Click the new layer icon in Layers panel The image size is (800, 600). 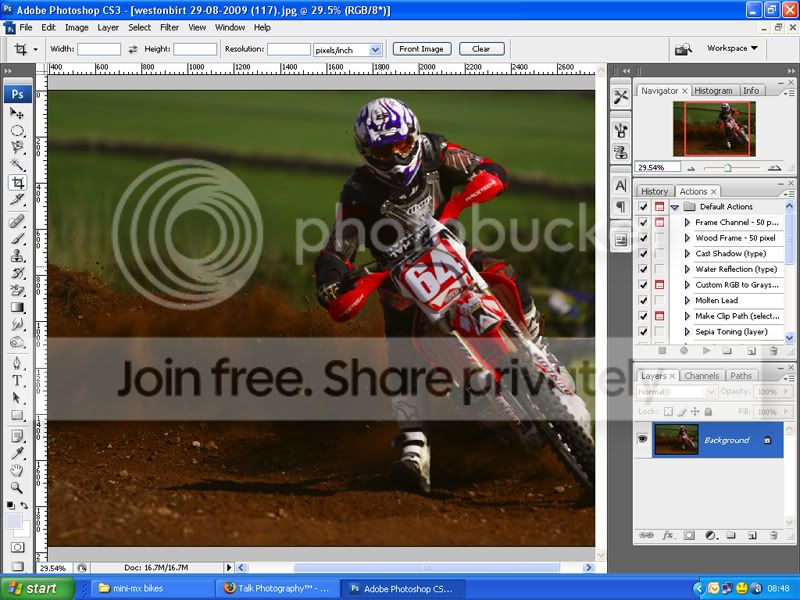pyautogui.click(x=750, y=536)
